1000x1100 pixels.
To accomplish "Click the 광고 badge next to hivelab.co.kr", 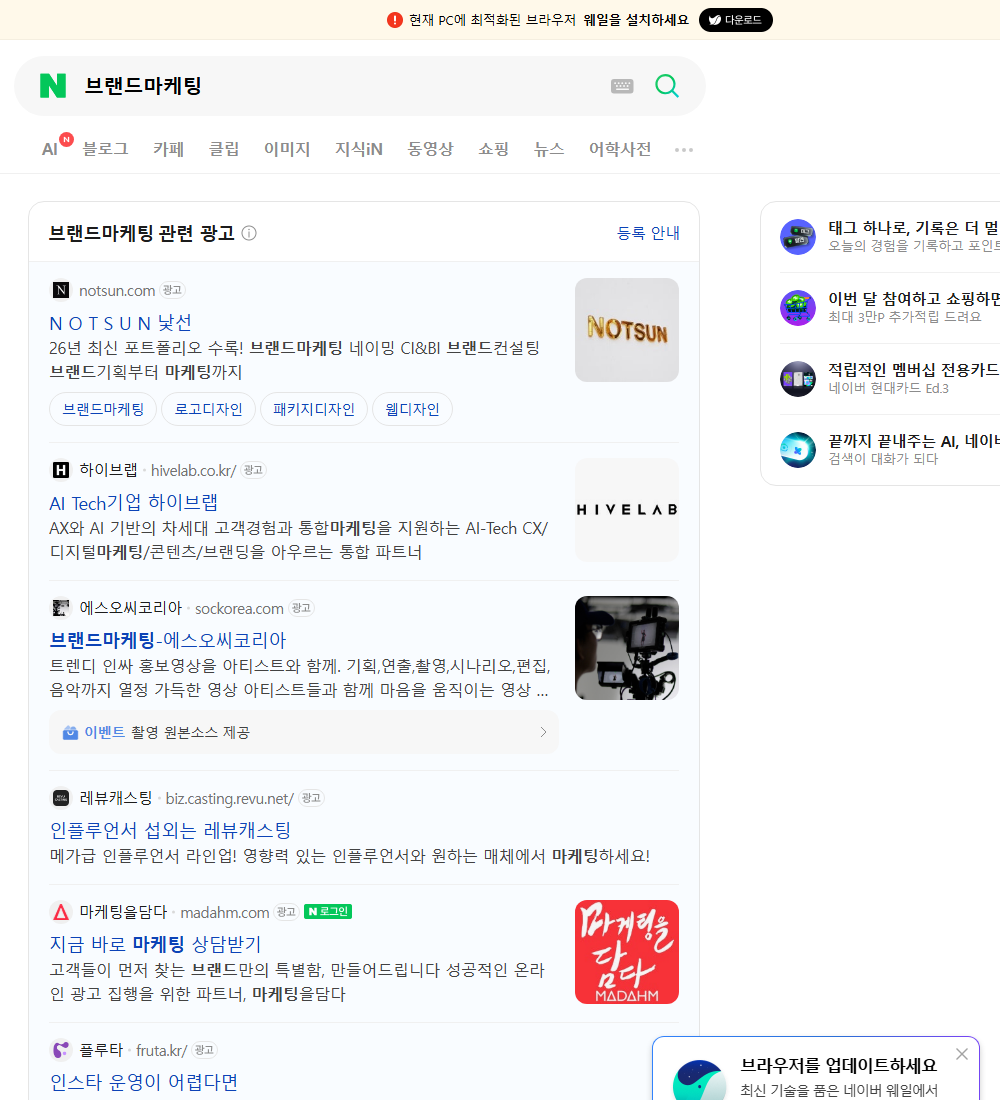I will pyautogui.click(x=253, y=470).
